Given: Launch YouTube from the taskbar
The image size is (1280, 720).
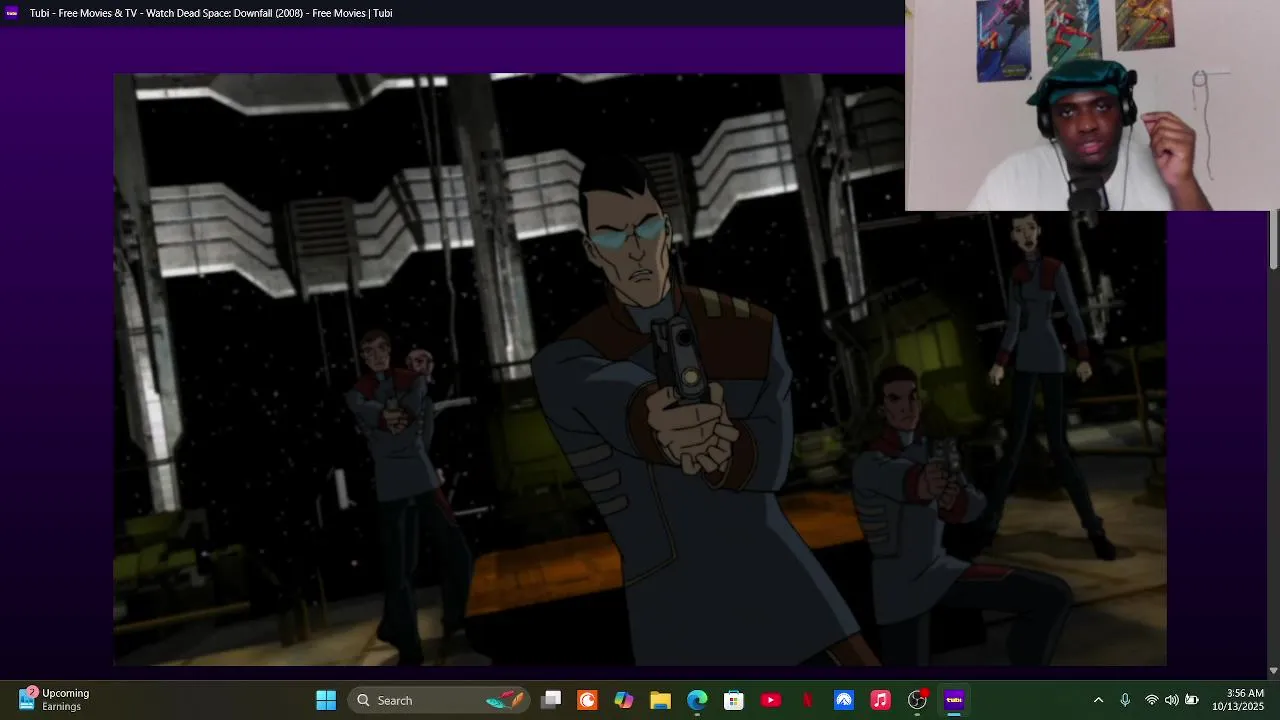Looking at the screenshot, I should [770, 700].
